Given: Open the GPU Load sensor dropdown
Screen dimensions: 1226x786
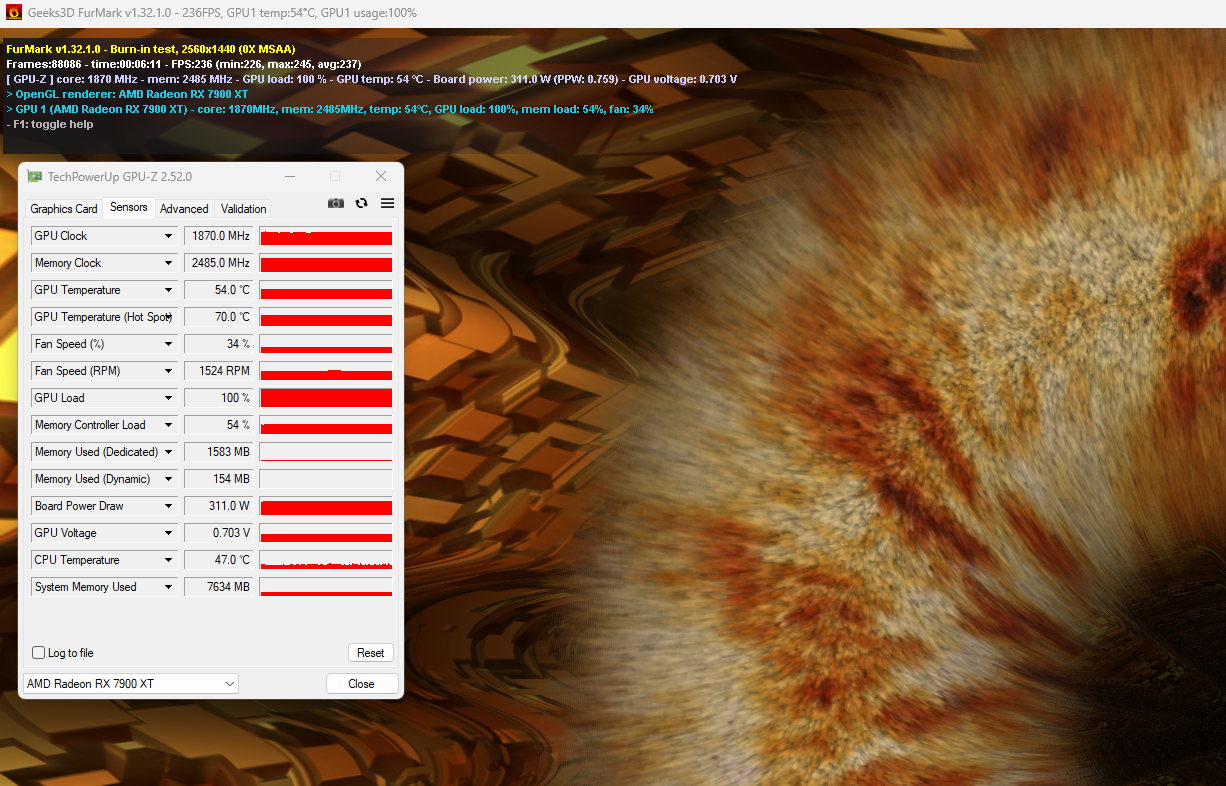Looking at the screenshot, I should click(x=169, y=398).
